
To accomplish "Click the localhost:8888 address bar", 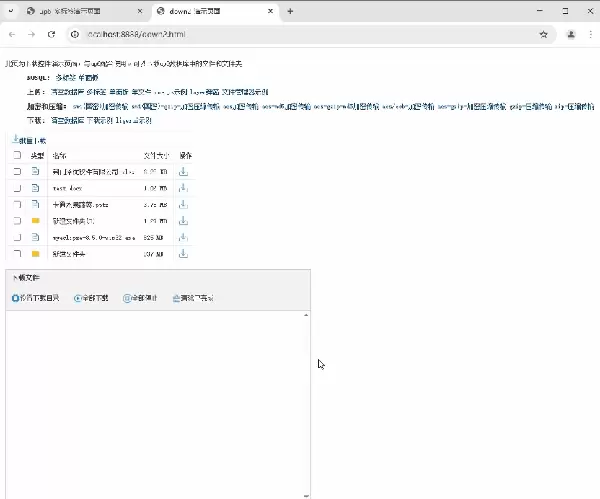I will (x=300, y=33).
